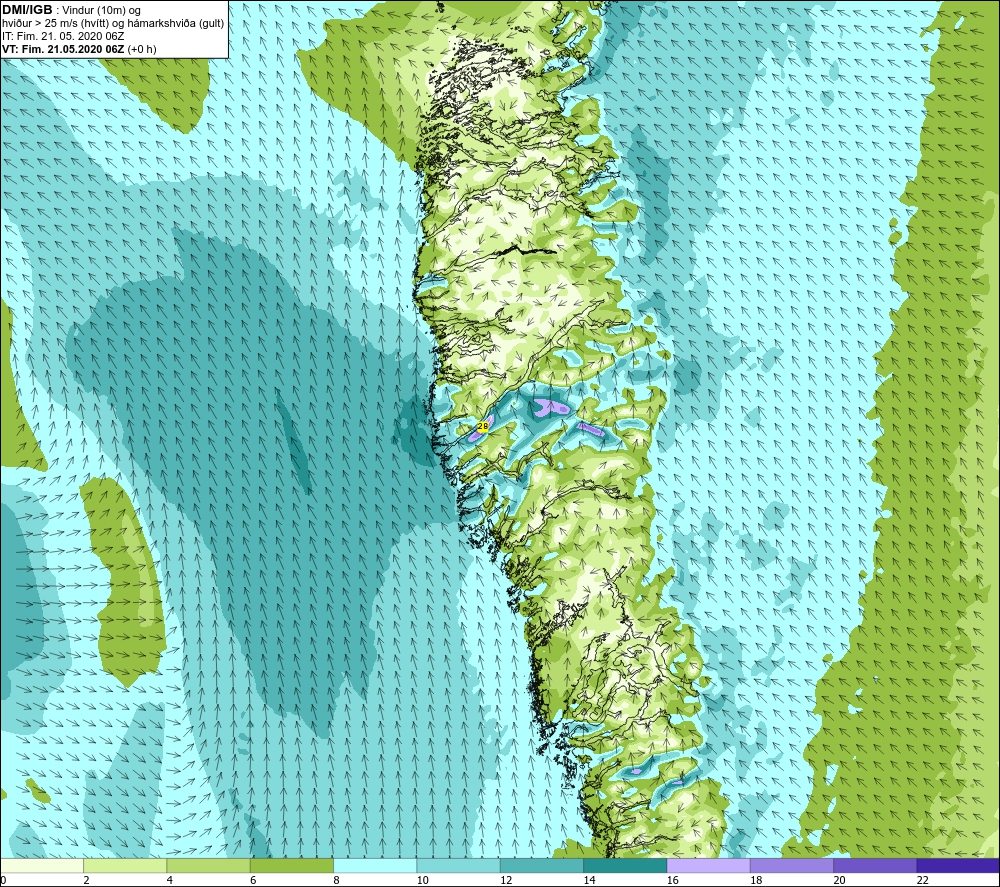
Task: Click the legend scale label '16'
Action: (x=673, y=880)
